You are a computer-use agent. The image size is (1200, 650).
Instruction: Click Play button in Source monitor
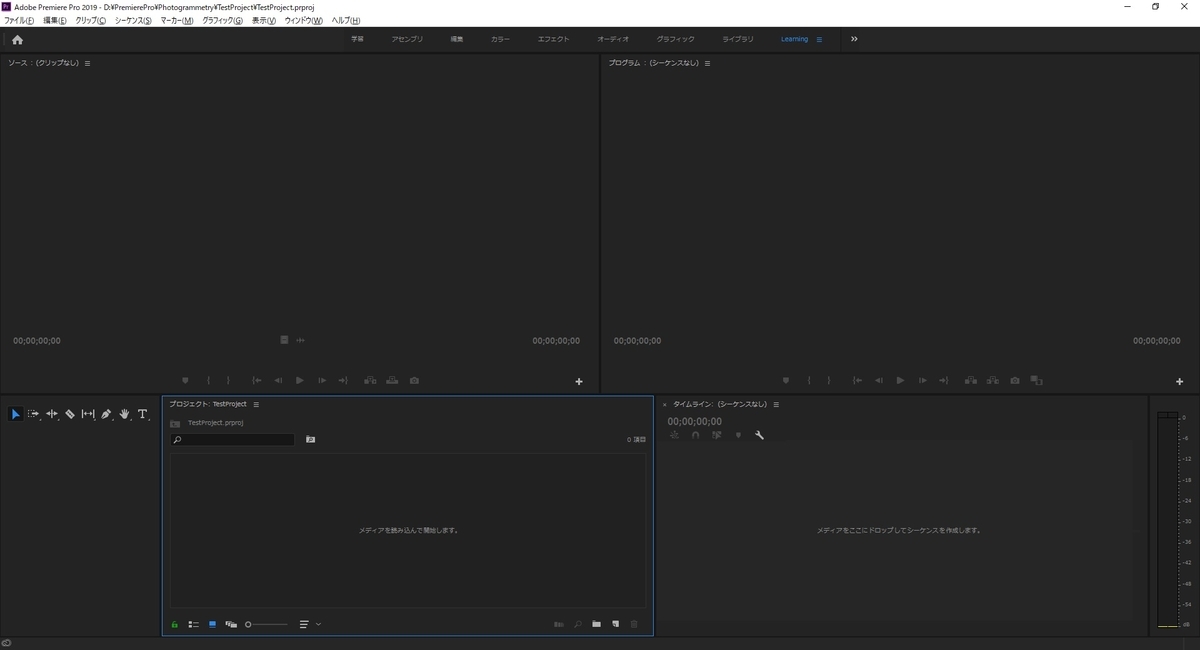299,381
